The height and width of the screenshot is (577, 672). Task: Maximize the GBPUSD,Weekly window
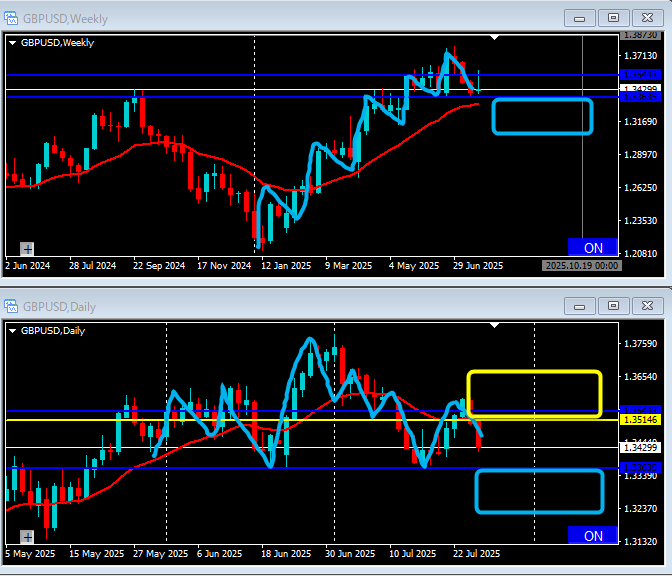coord(613,18)
